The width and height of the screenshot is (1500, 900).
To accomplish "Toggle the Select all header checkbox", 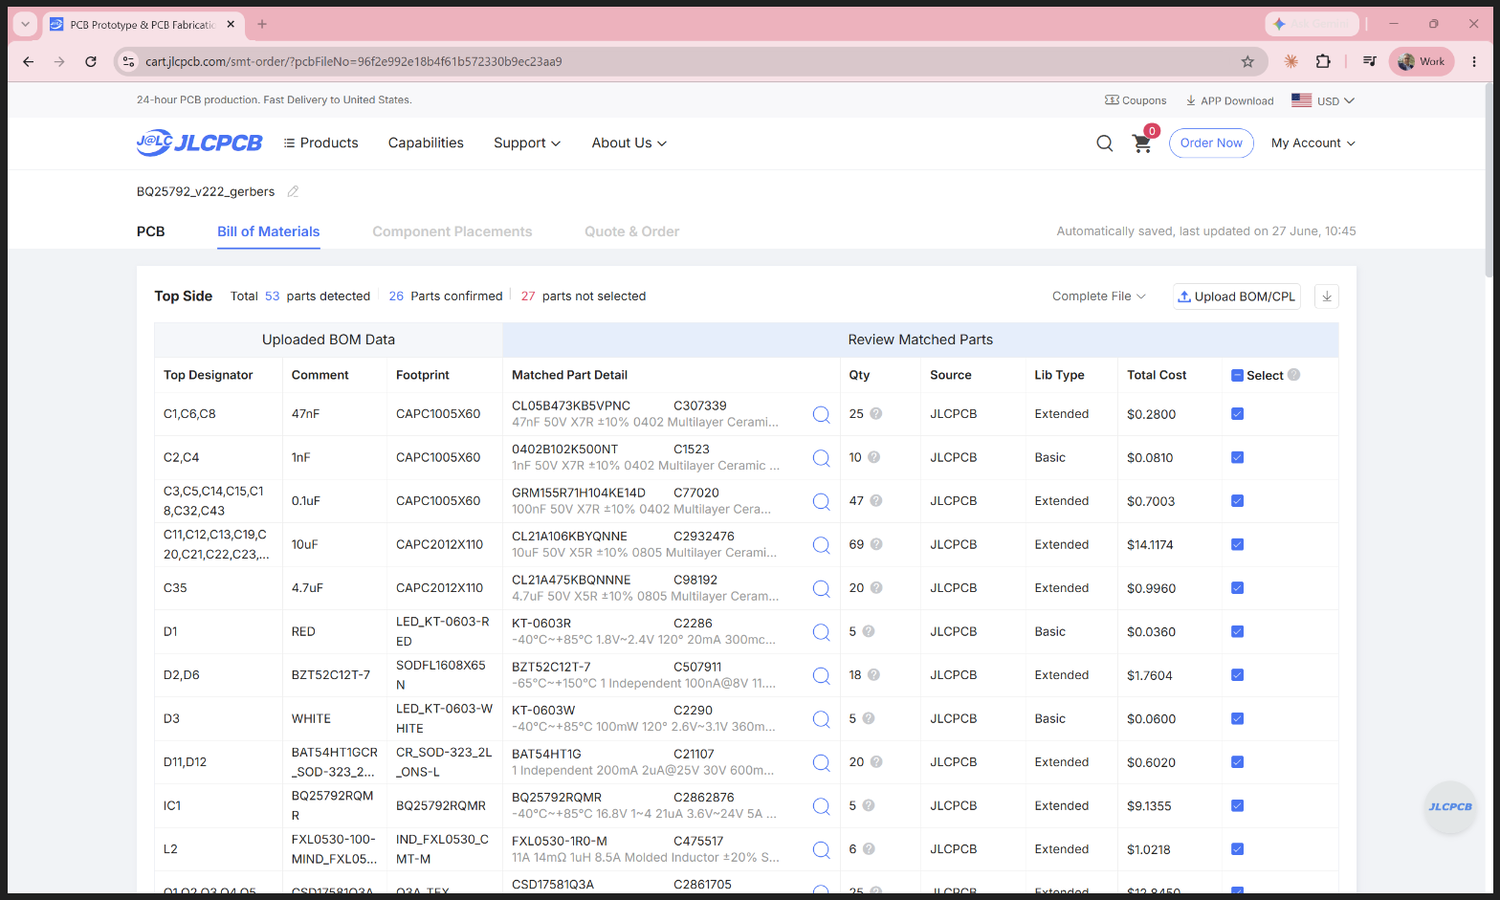I will coord(1237,375).
